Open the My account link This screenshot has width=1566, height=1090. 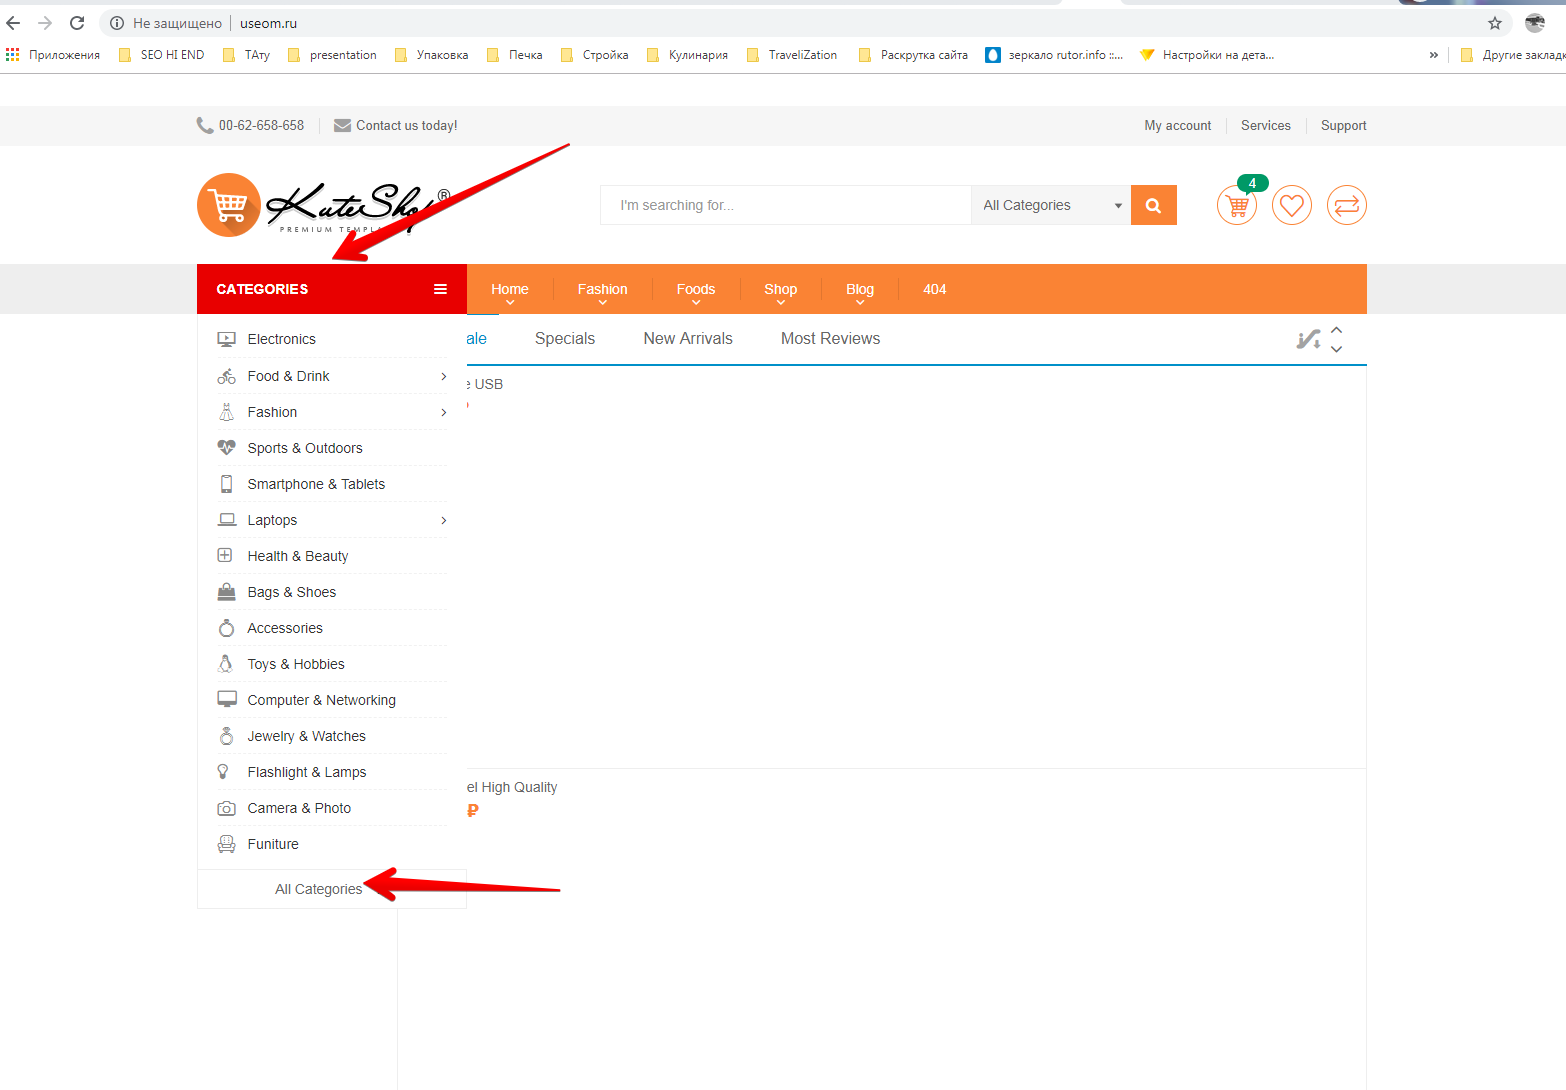(1178, 125)
